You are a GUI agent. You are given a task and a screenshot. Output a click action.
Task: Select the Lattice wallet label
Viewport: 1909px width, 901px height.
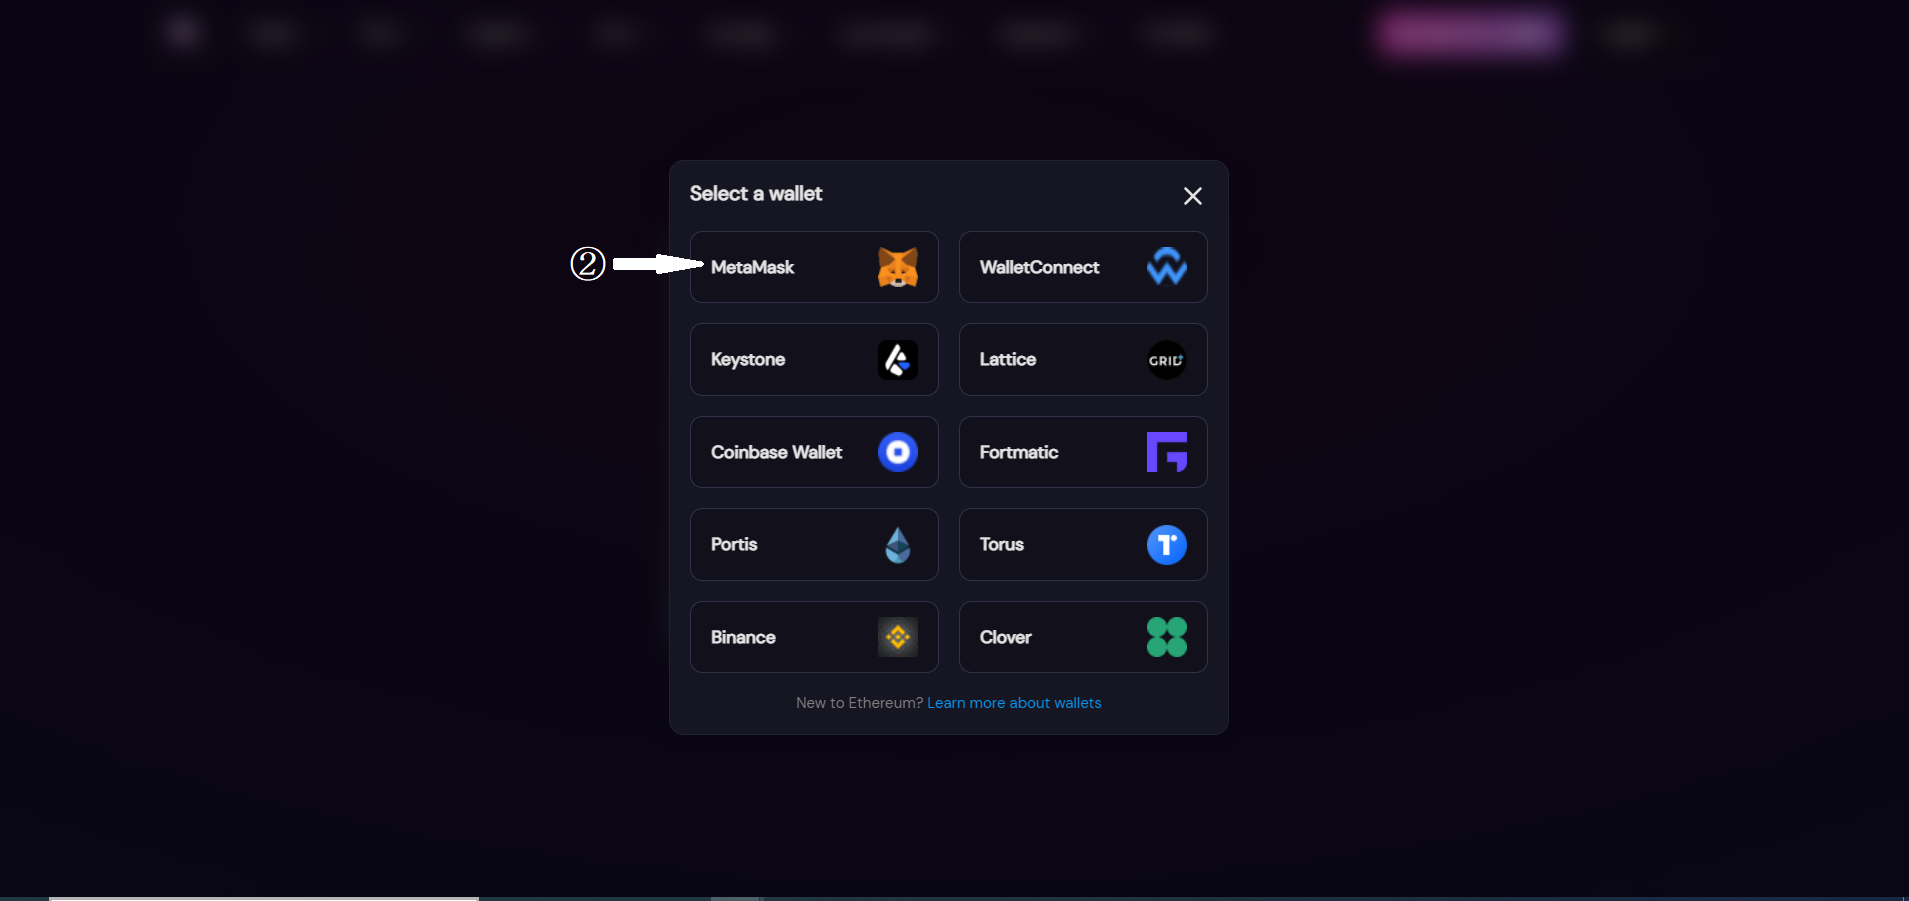[x=1007, y=359]
